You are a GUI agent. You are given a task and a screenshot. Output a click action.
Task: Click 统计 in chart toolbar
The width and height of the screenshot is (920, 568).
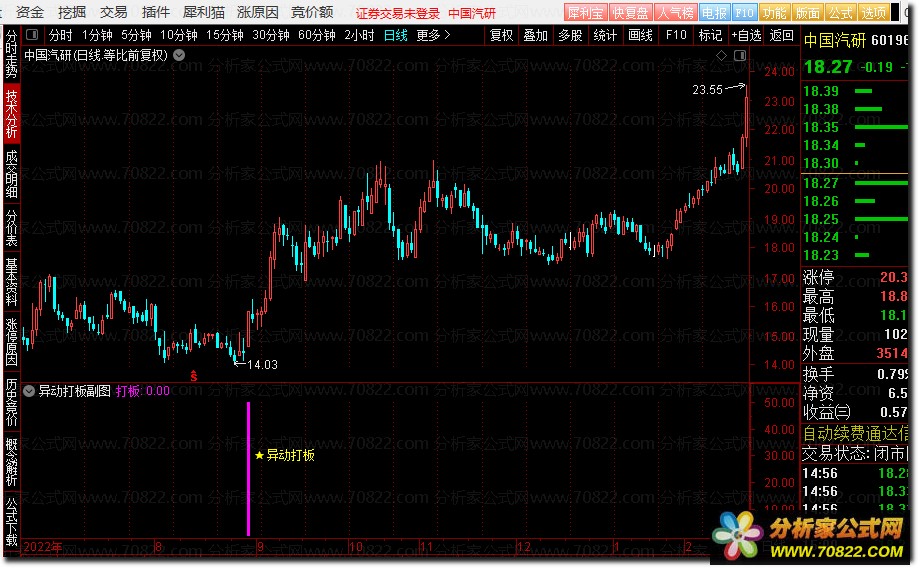tap(605, 35)
